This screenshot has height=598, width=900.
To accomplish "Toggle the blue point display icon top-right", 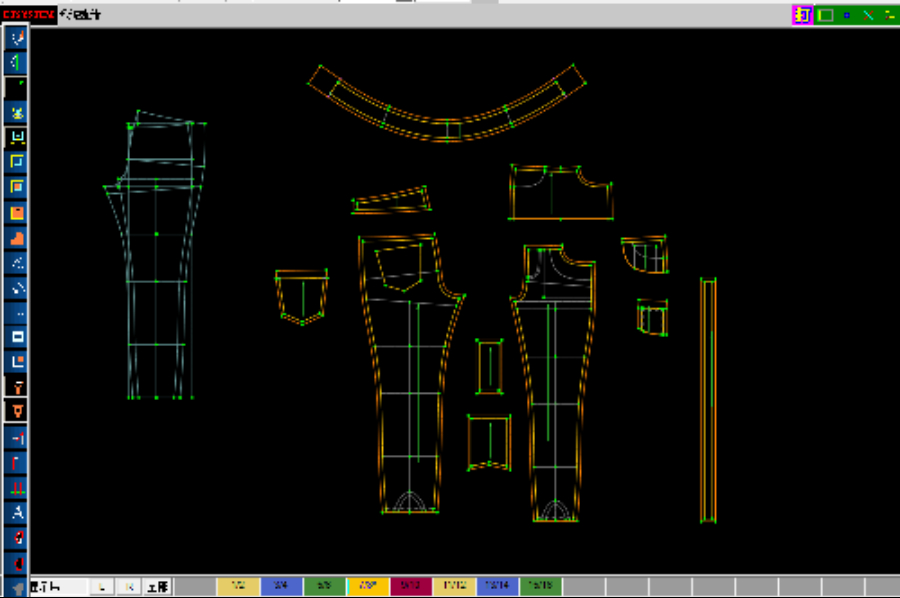I will [x=847, y=15].
